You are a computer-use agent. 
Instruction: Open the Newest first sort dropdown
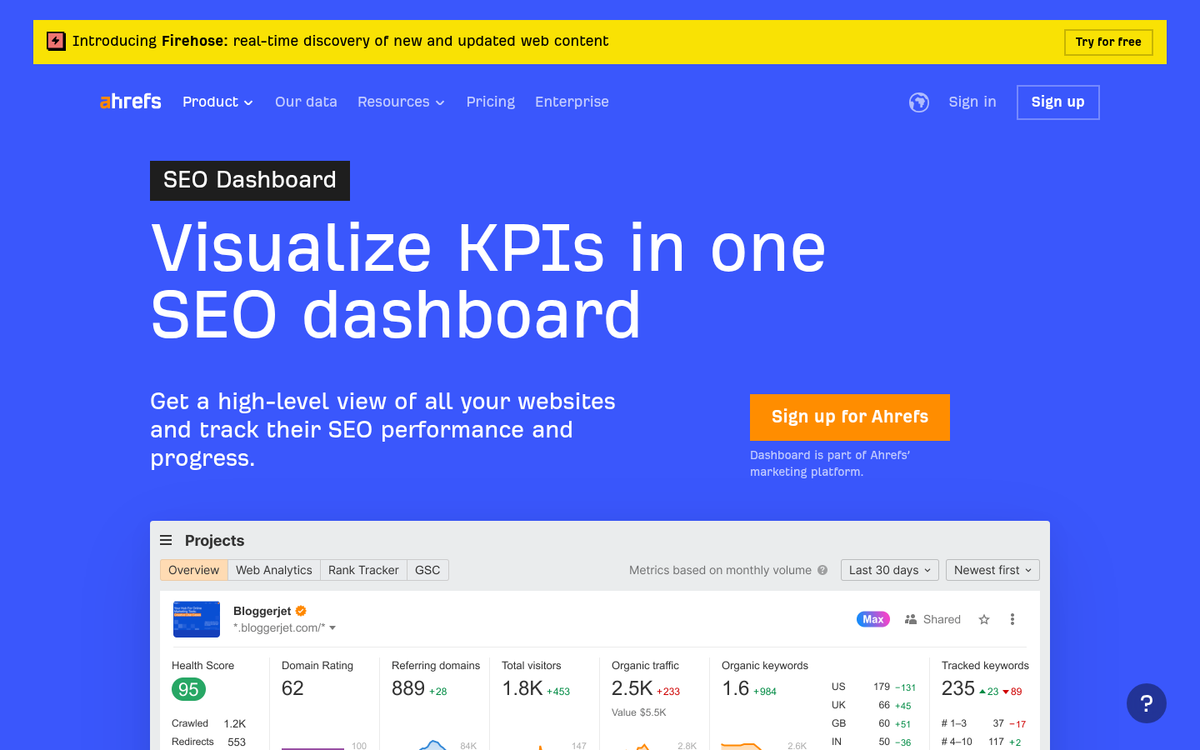992,570
